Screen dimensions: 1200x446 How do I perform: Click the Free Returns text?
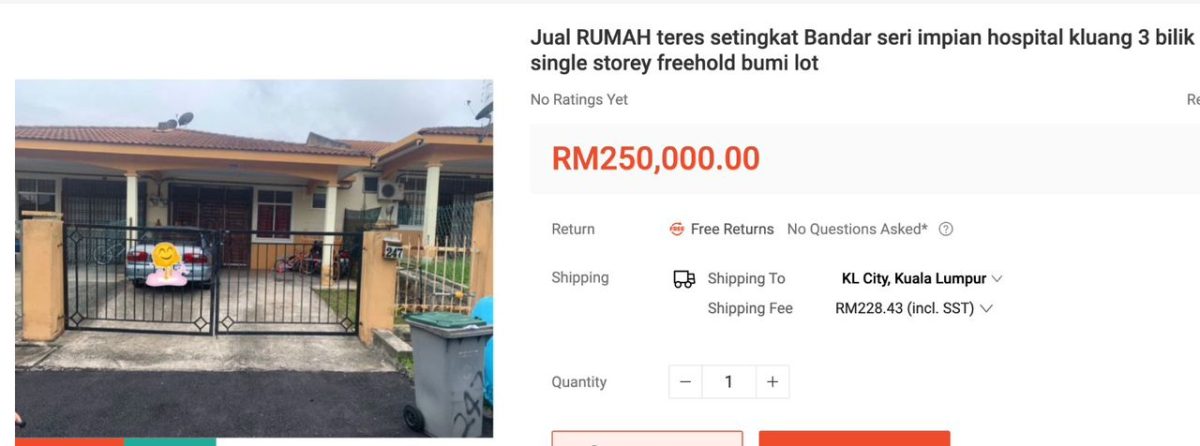pyautogui.click(x=732, y=229)
